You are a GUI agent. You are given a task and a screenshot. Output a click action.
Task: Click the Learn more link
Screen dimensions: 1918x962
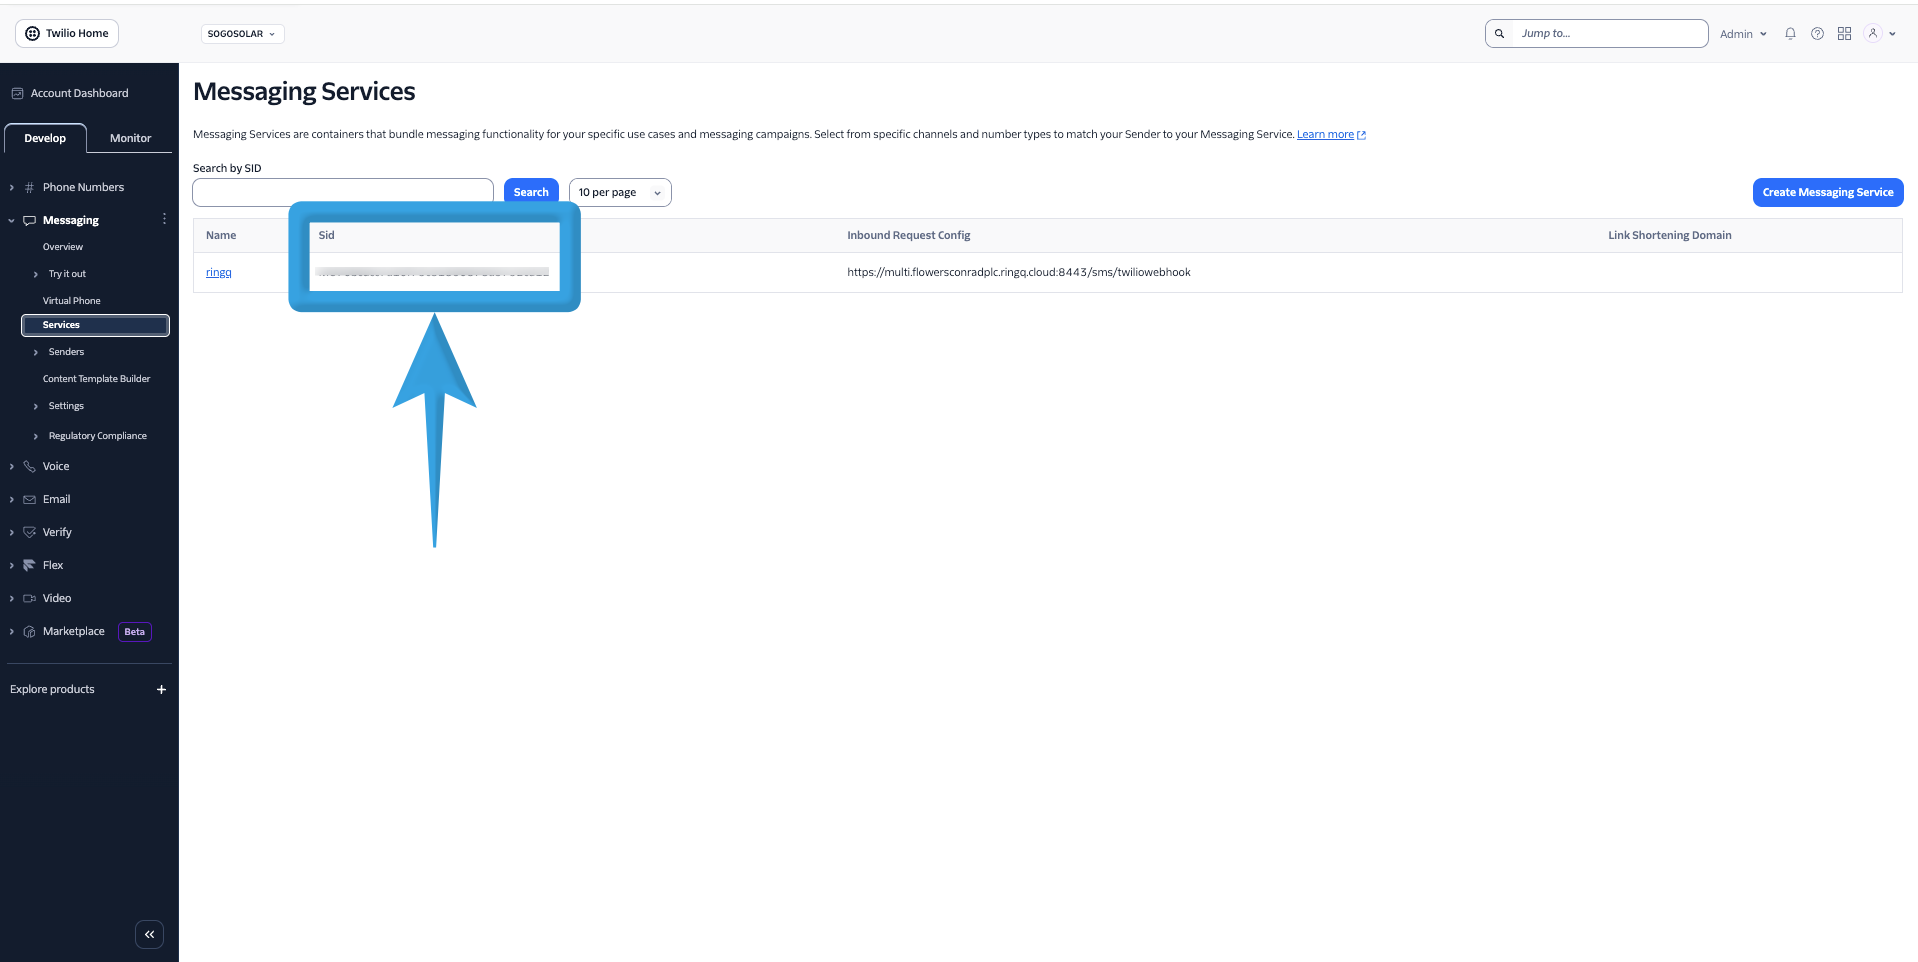(1325, 133)
